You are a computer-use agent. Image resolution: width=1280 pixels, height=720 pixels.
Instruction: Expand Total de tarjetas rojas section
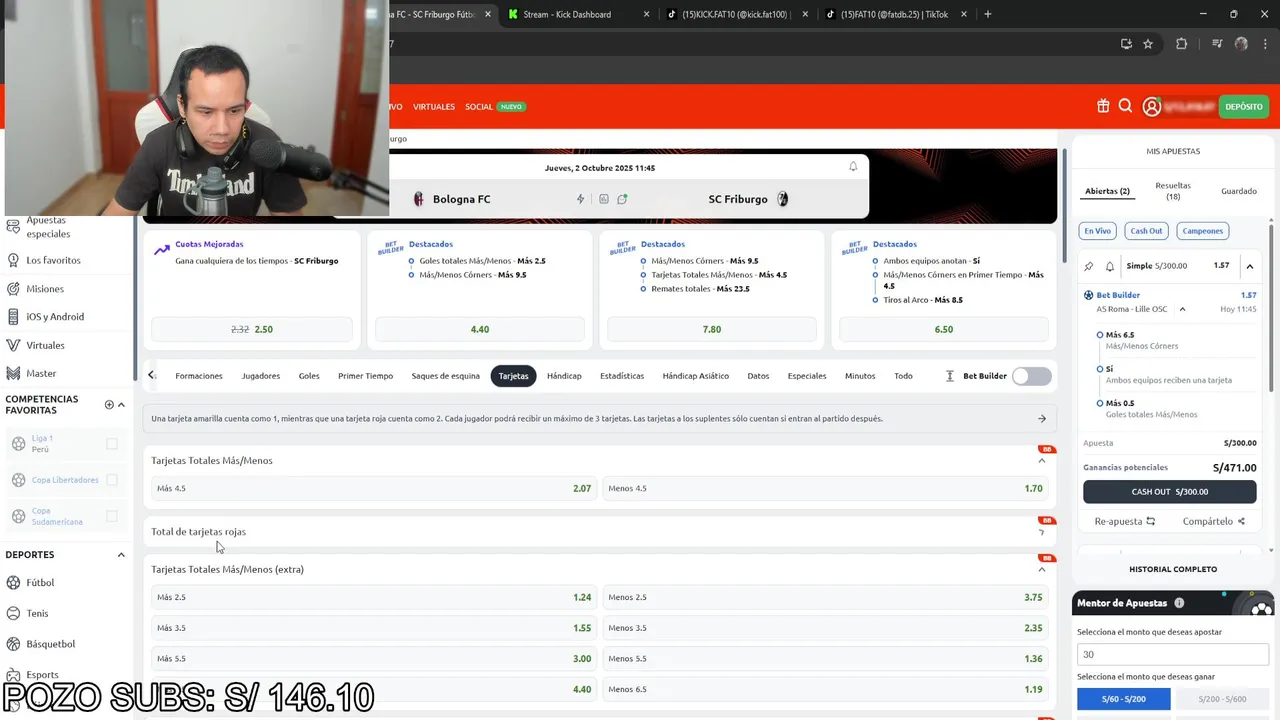click(x=1041, y=532)
